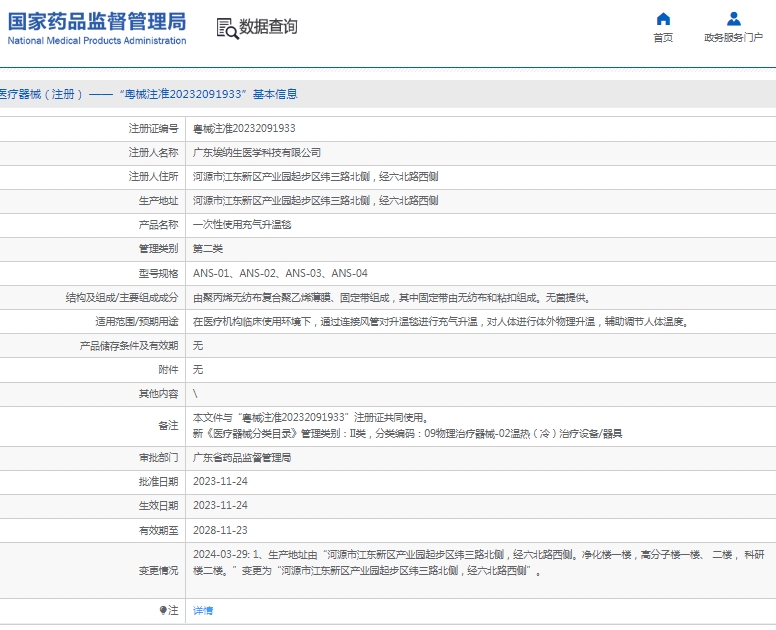Open the 政务服务门户 link
The width and height of the screenshot is (776, 630).
point(733,38)
